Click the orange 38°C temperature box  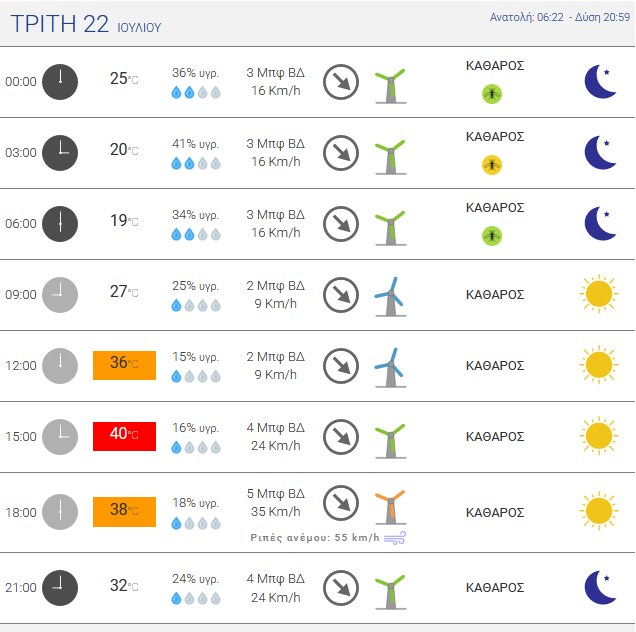tap(125, 512)
